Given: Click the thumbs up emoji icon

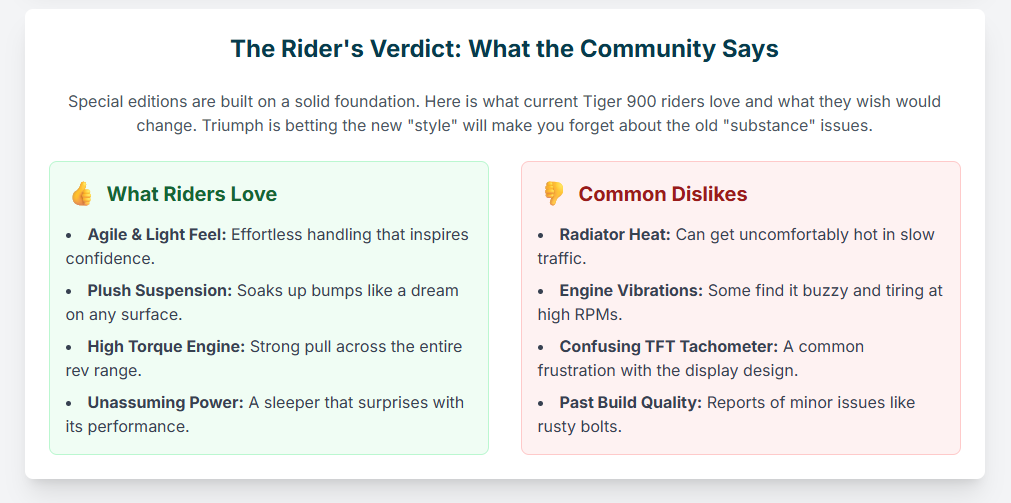Looking at the screenshot, I should 81,194.
